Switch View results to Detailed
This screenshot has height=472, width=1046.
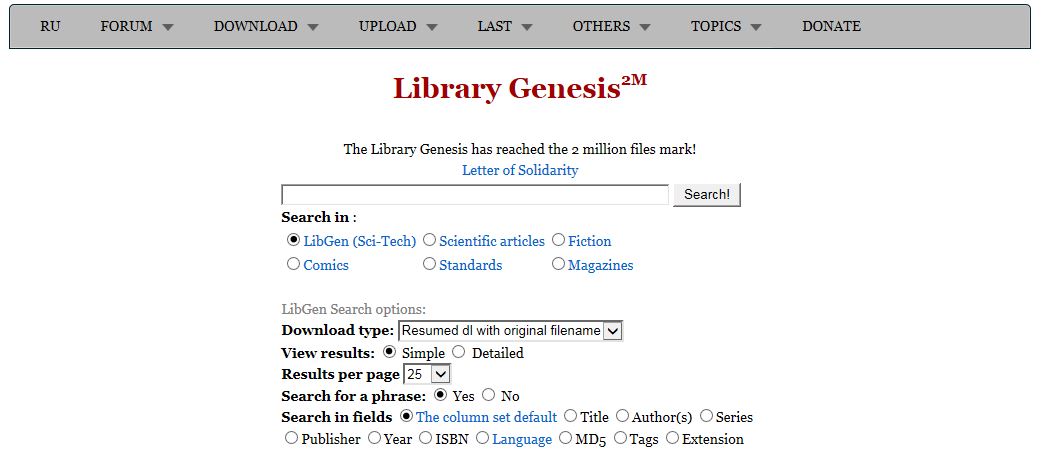[x=458, y=352]
